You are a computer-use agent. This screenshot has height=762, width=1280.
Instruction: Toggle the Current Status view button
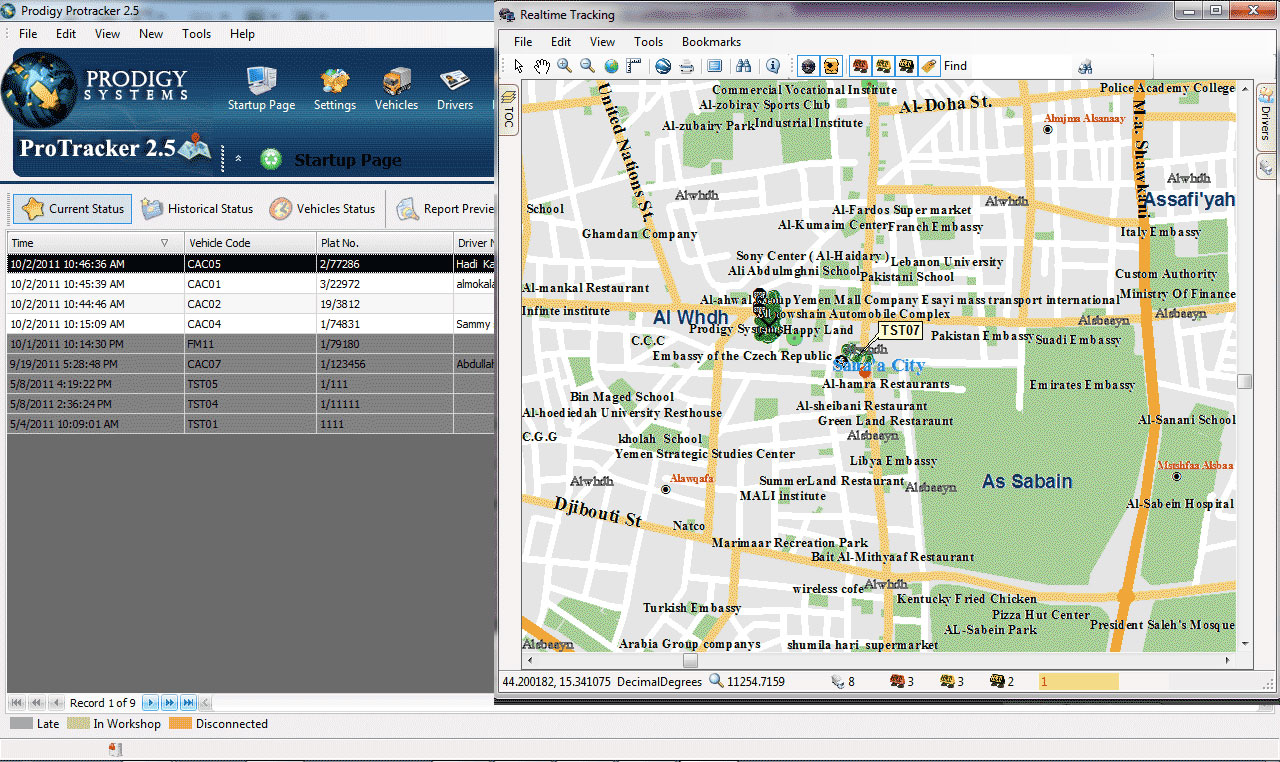coord(73,209)
